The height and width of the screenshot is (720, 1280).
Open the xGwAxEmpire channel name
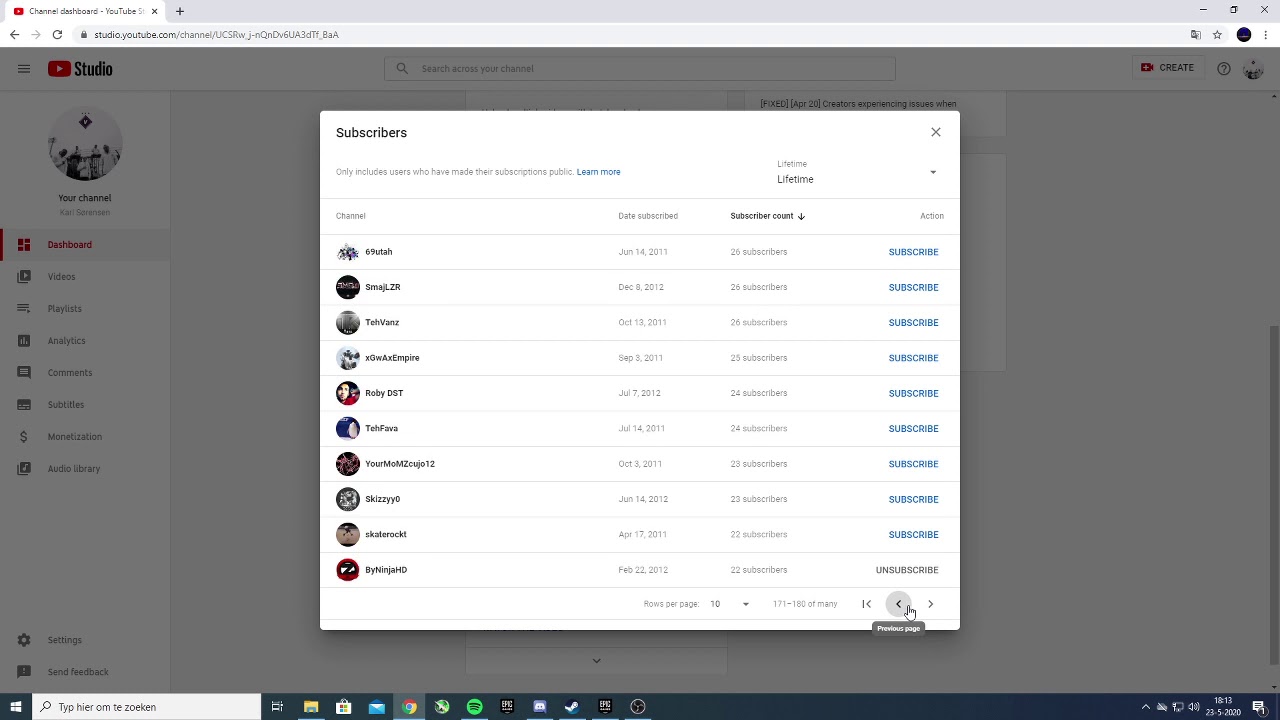tap(392, 358)
